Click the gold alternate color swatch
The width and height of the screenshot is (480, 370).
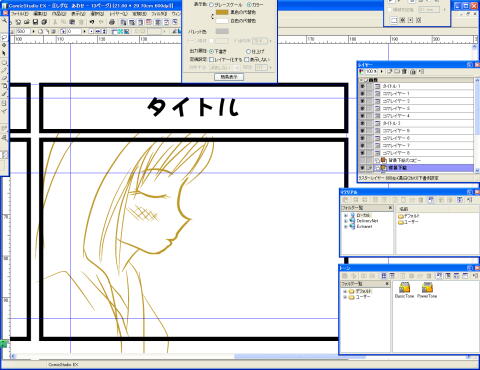coord(222,12)
